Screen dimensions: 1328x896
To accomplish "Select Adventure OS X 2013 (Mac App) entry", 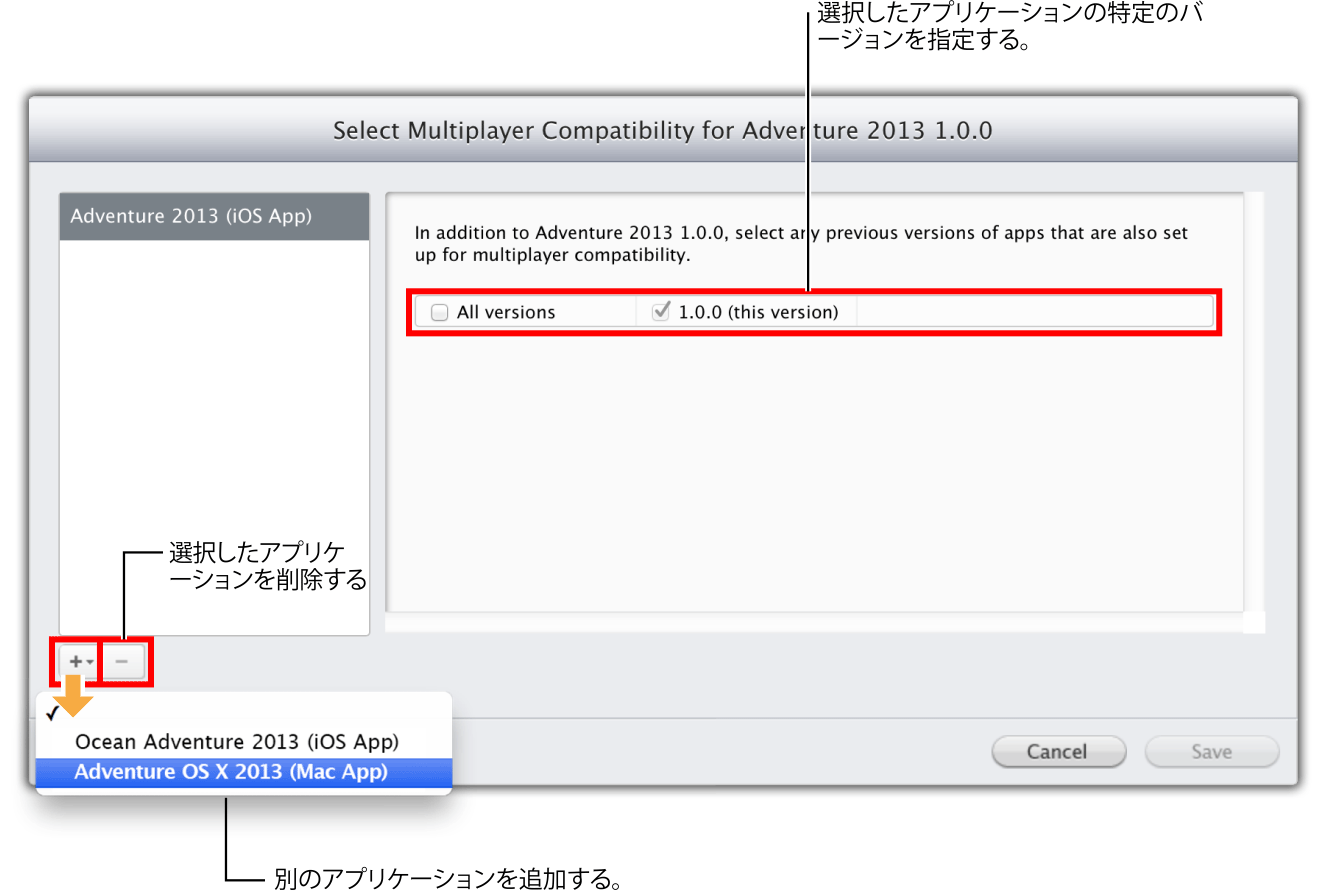I will tap(231, 772).
